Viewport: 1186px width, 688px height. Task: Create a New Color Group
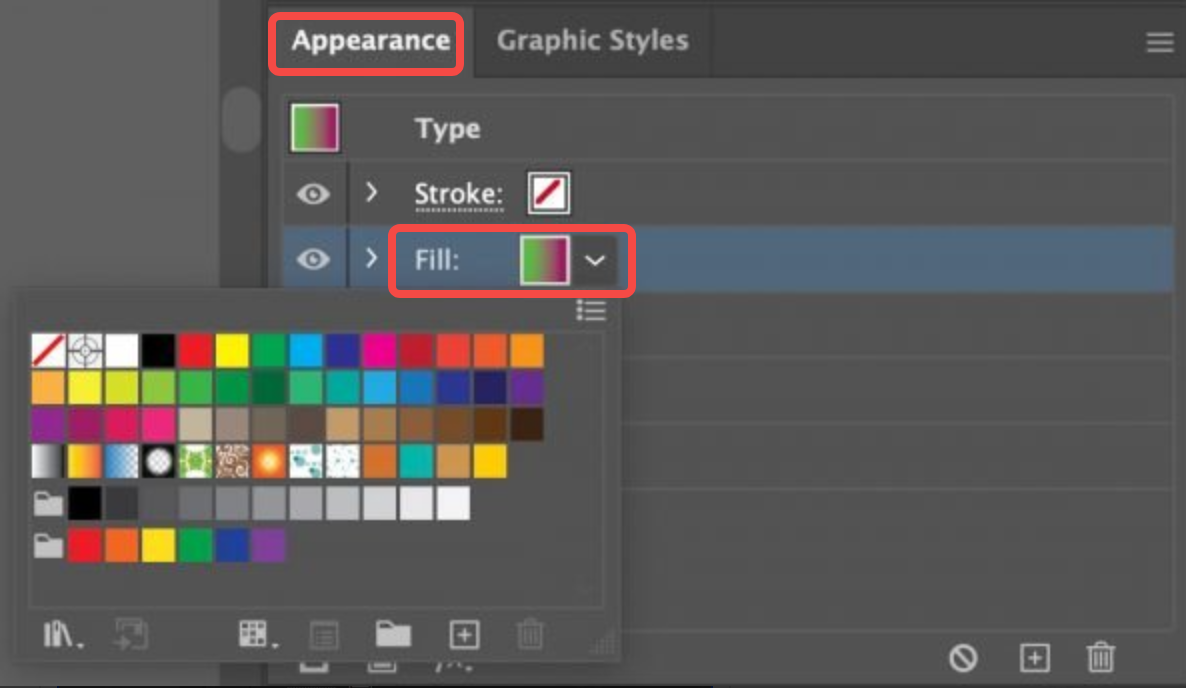tap(395, 634)
